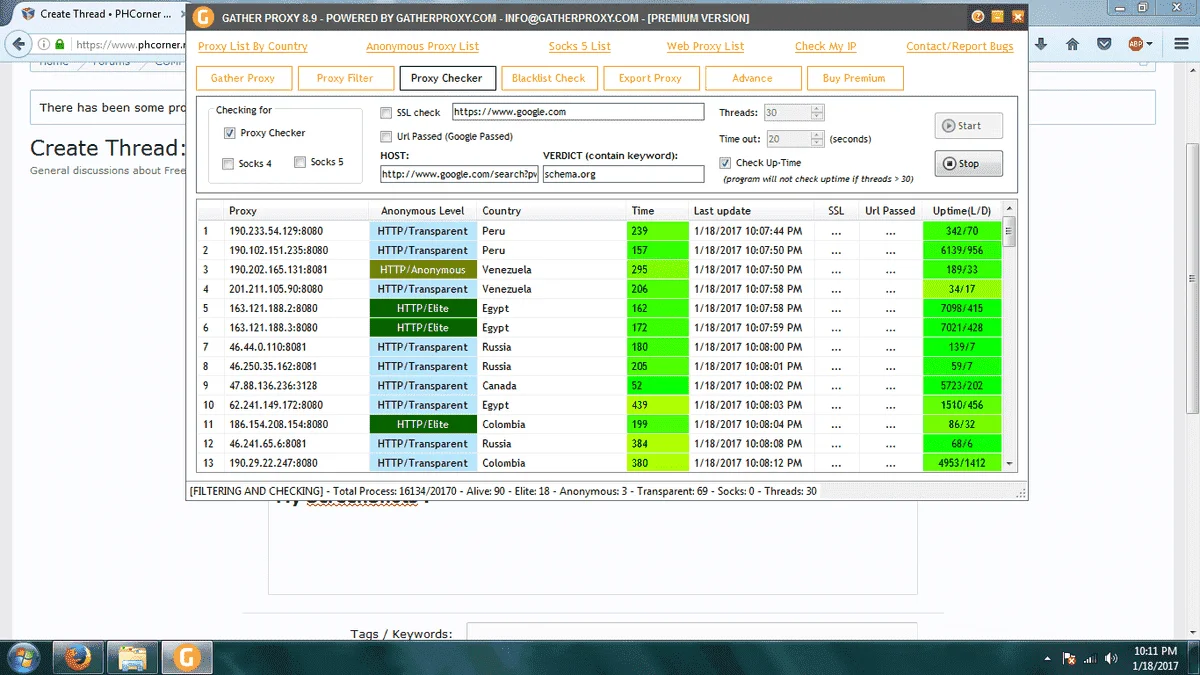Open the Windows Start menu
The height and width of the screenshot is (675, 1200).
[22, 658]
